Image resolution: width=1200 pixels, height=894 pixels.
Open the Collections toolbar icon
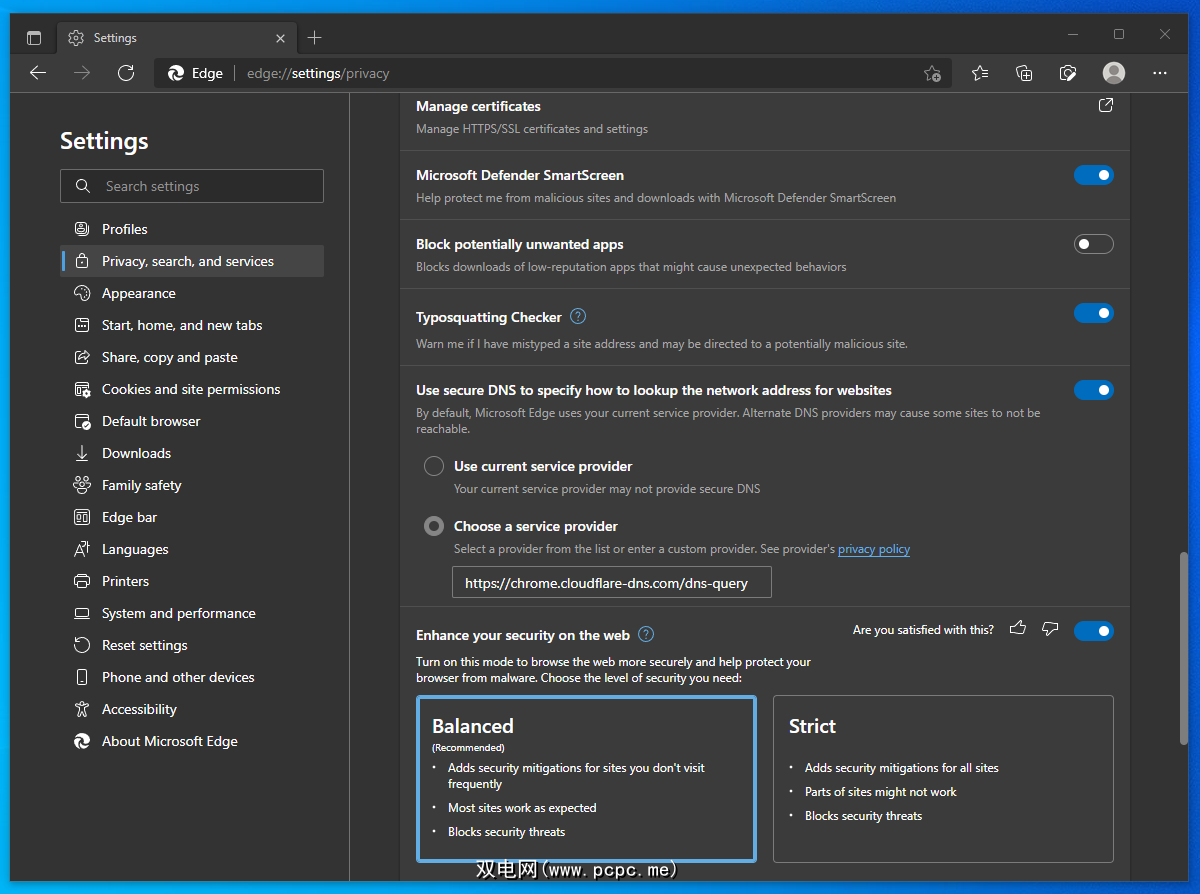(1024, 73)
